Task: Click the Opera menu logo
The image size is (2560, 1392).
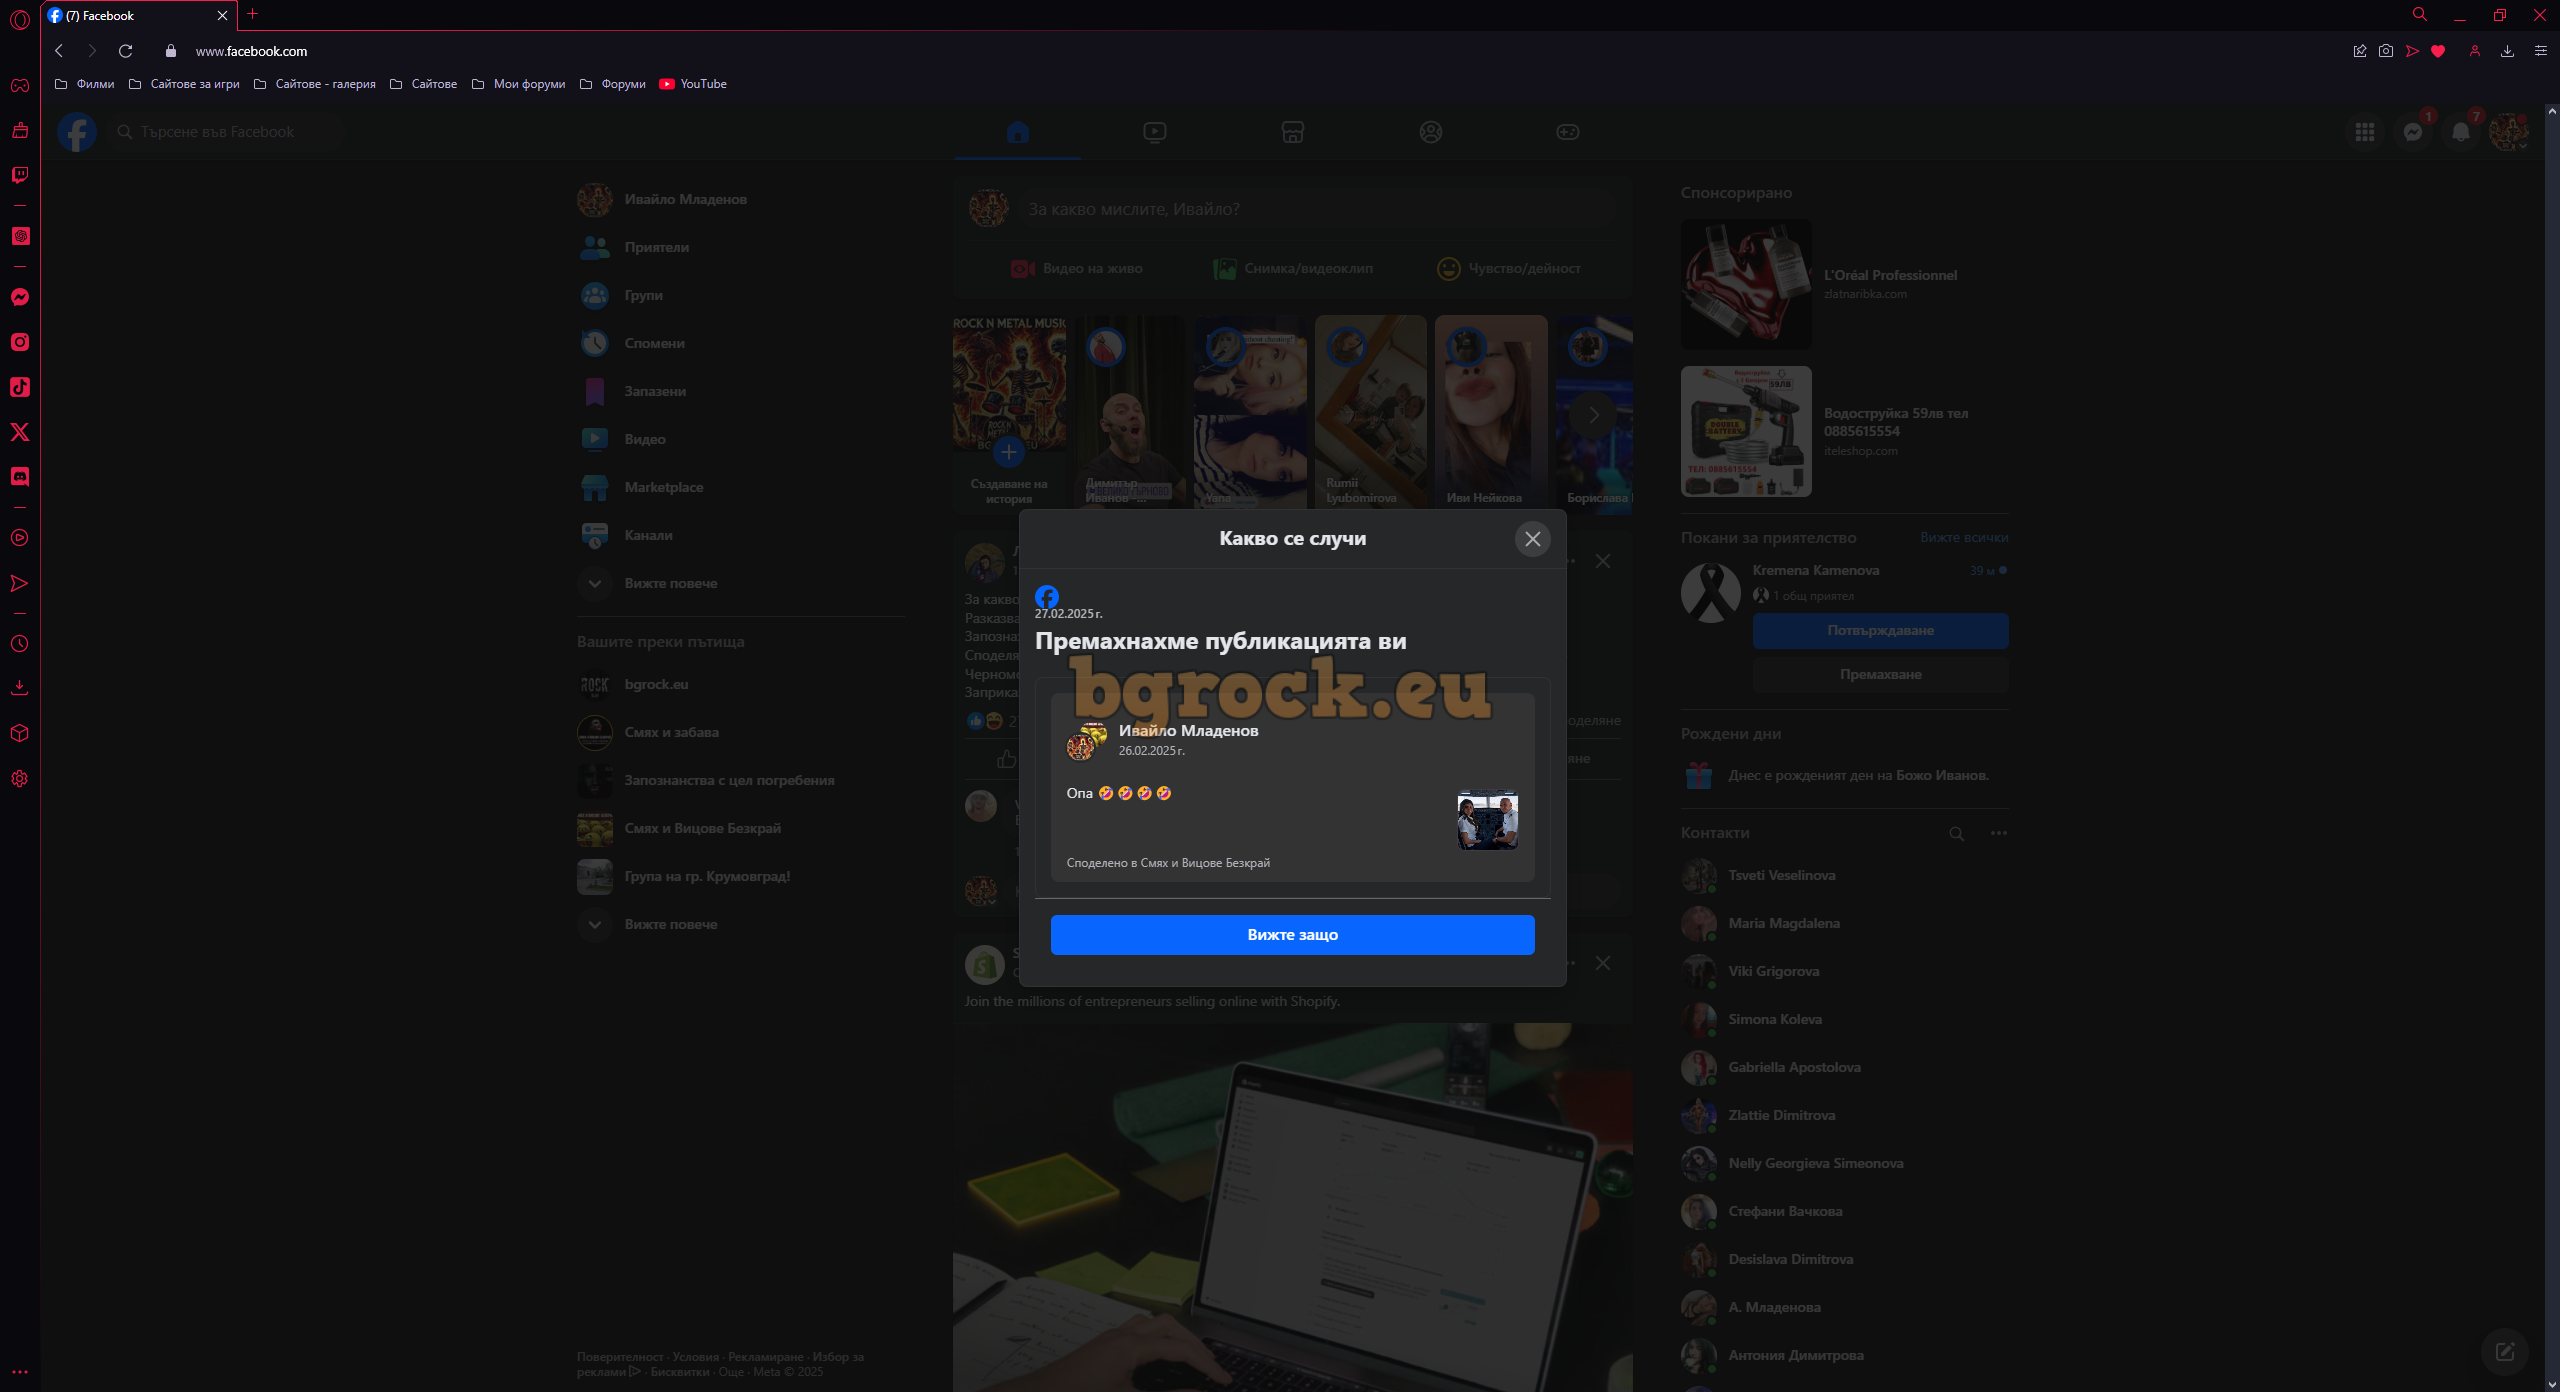Action: (20, 19)
